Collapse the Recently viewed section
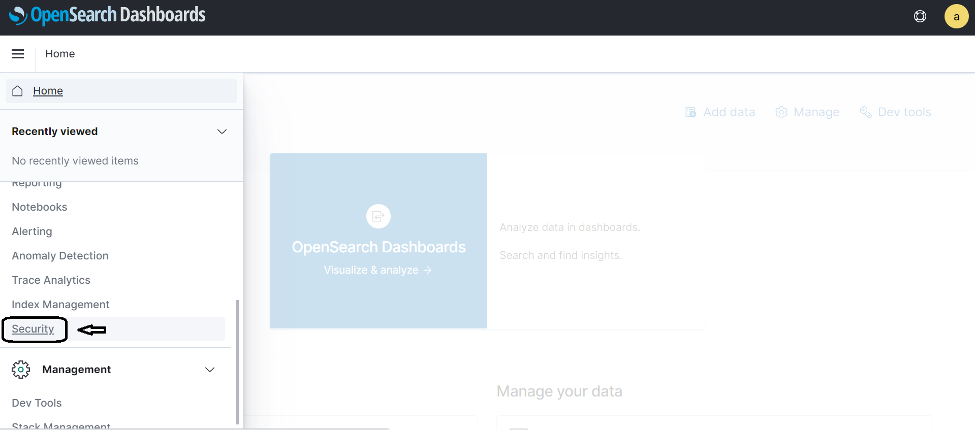The width and height of the screenshot is (977, 431). click(x=222, y=131)
